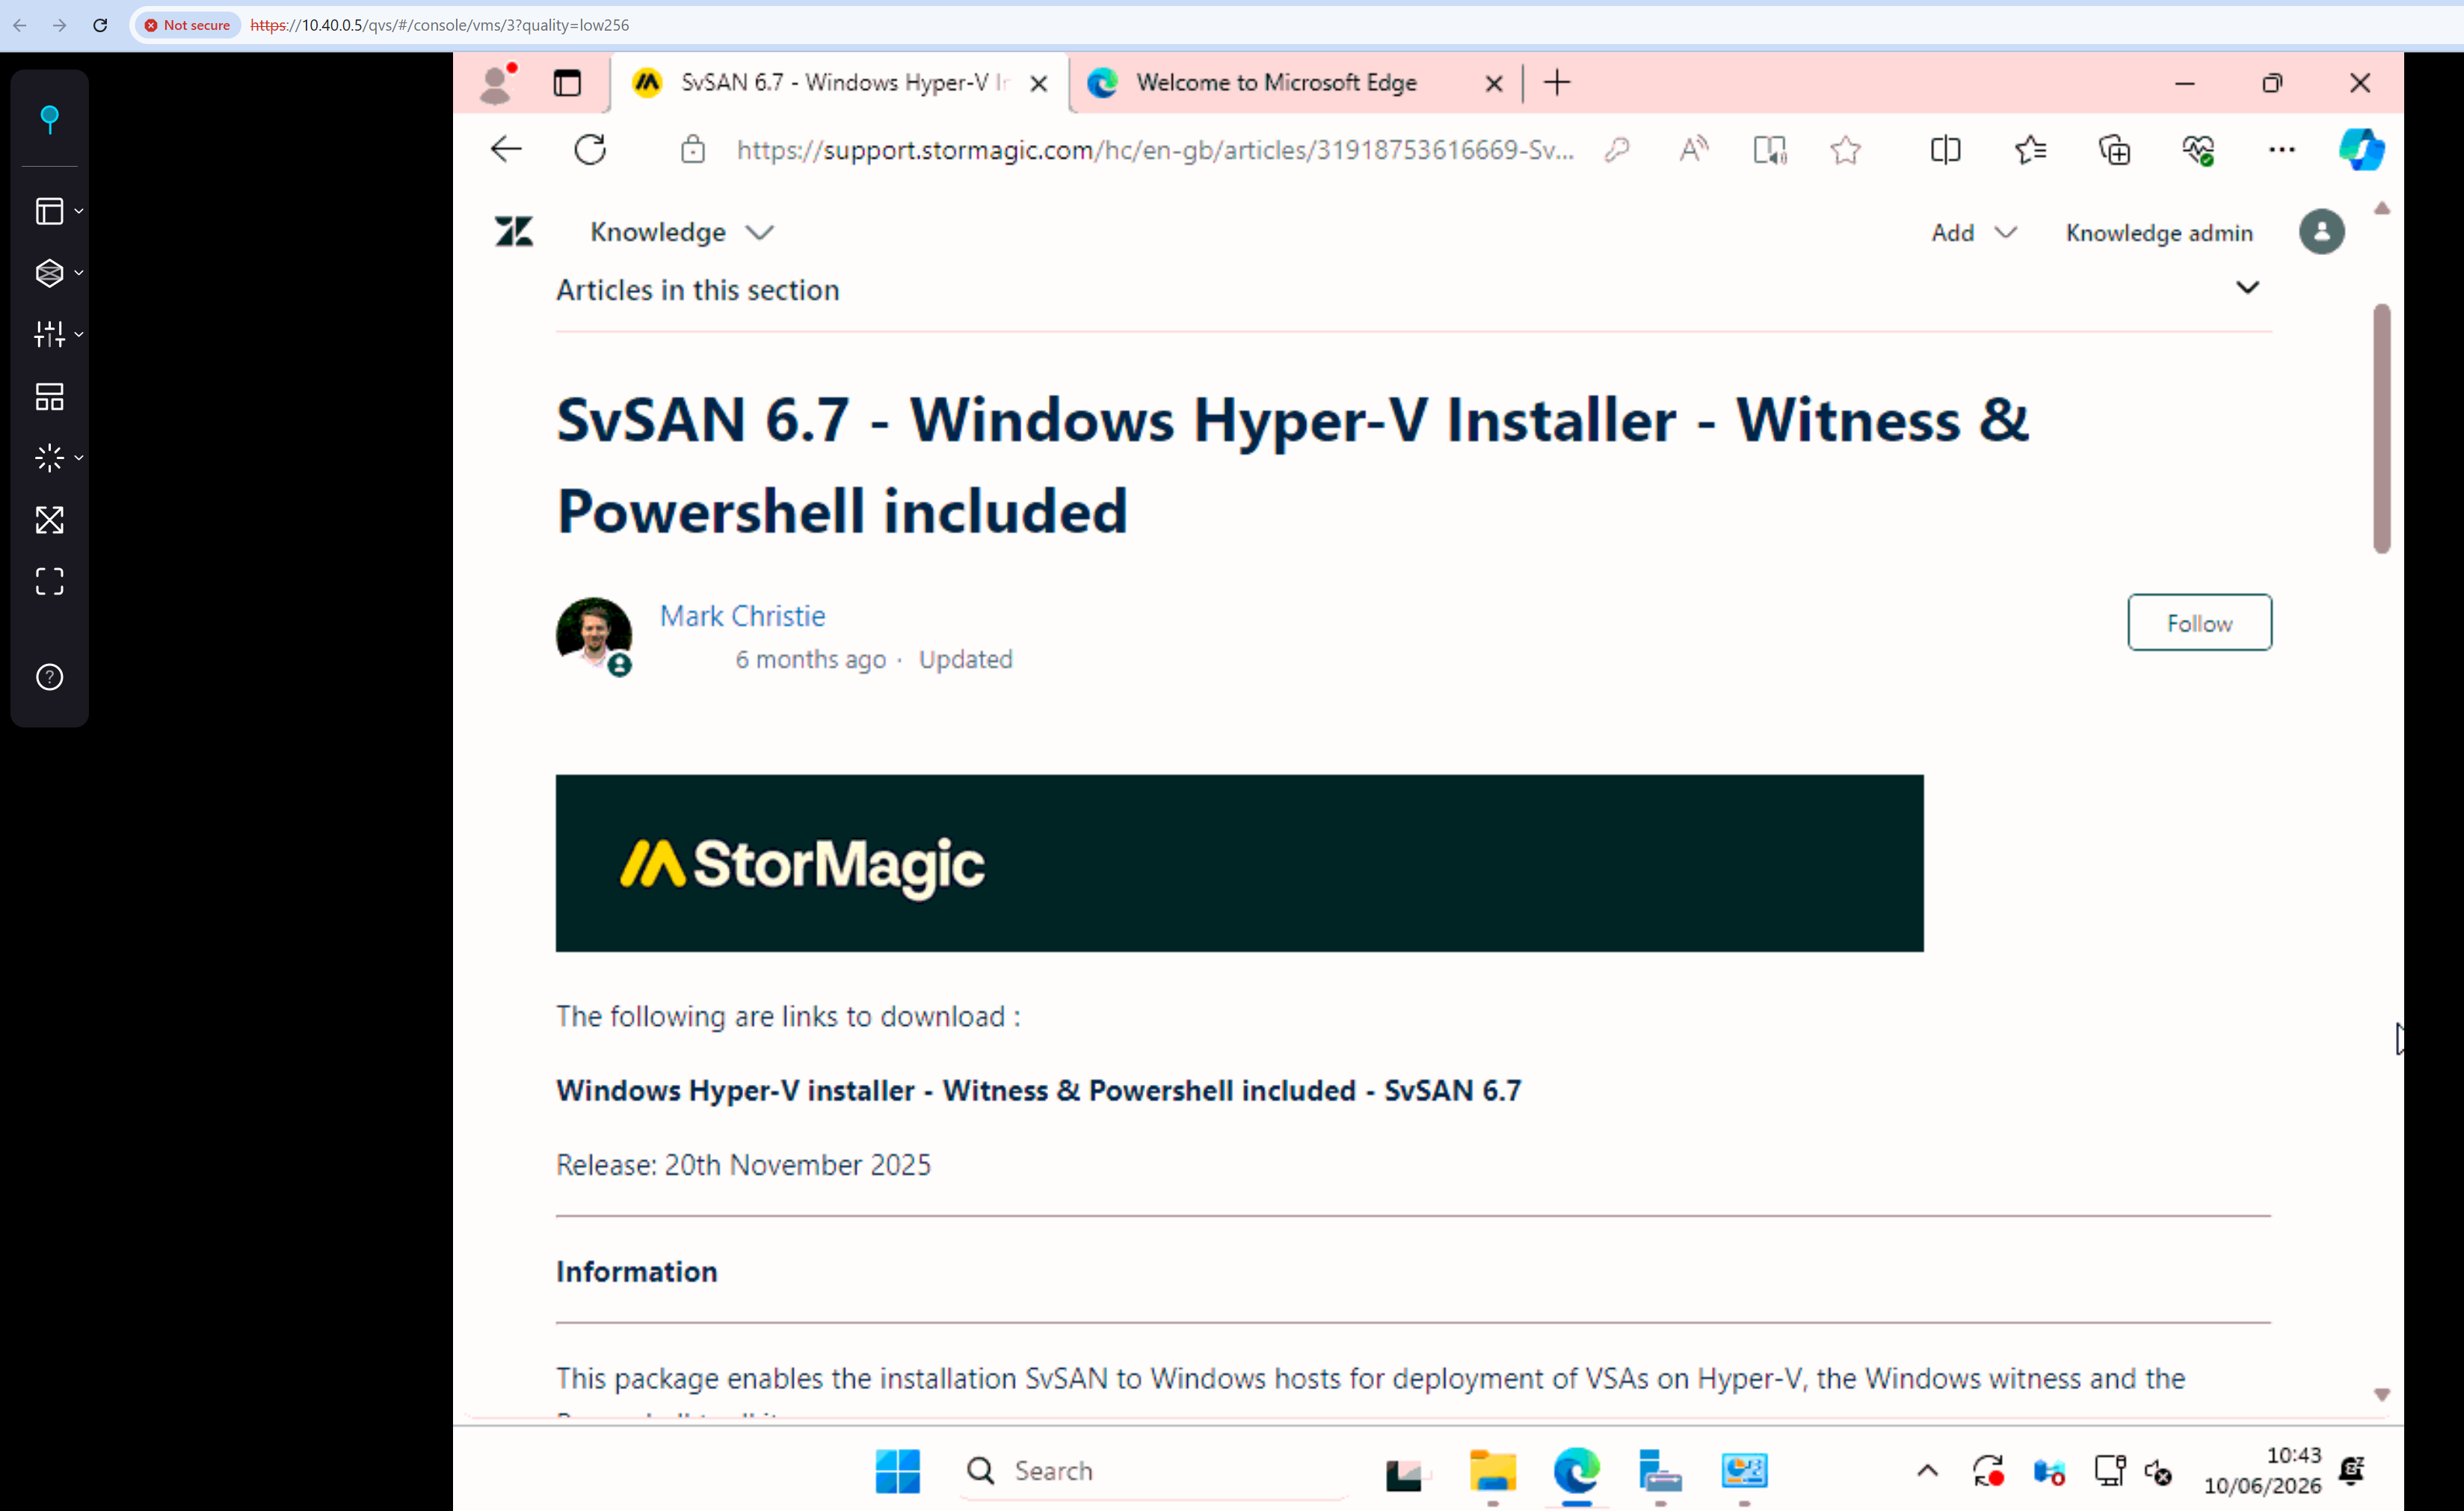Expand the Knowledge dropdown menu
This screenshot has width=2464, height=1511.
(x=682, y=232)
